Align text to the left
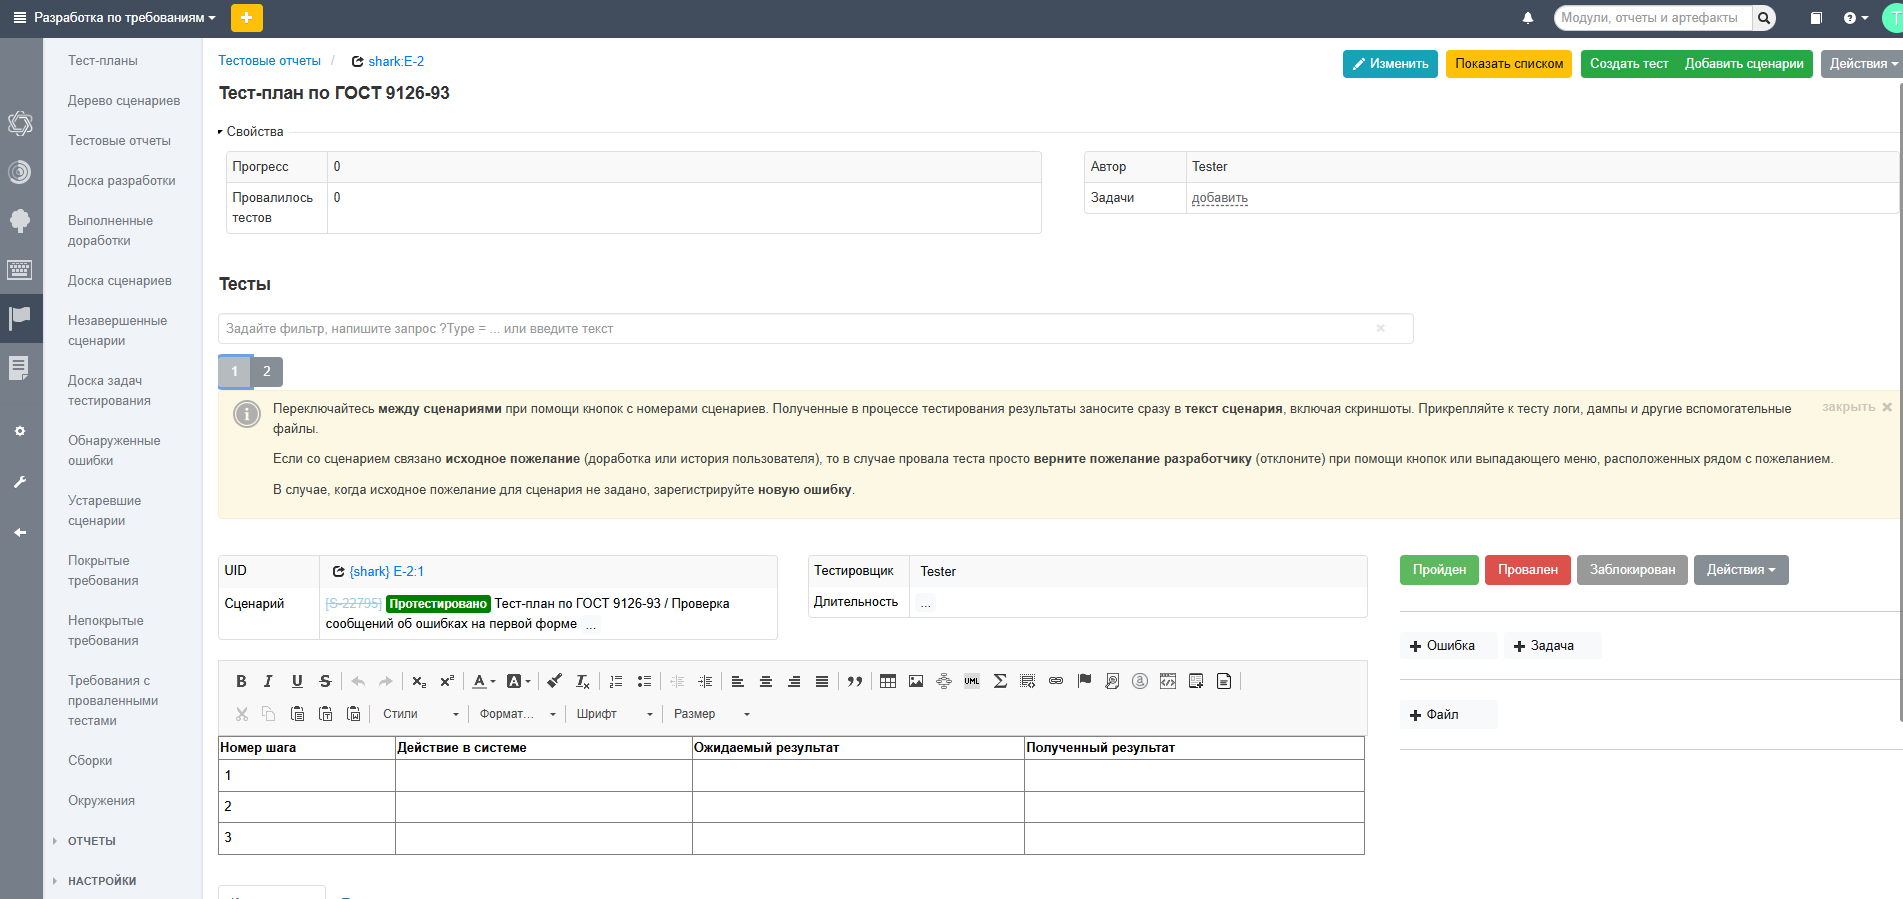This screenshot has width=1903, height=899. coord(738,681)
